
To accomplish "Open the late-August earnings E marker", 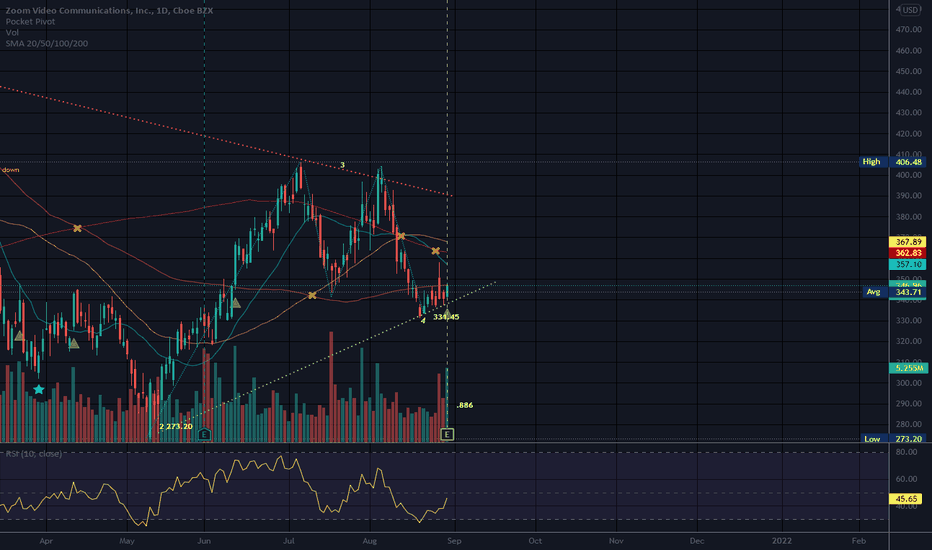I will pos(448,435).
